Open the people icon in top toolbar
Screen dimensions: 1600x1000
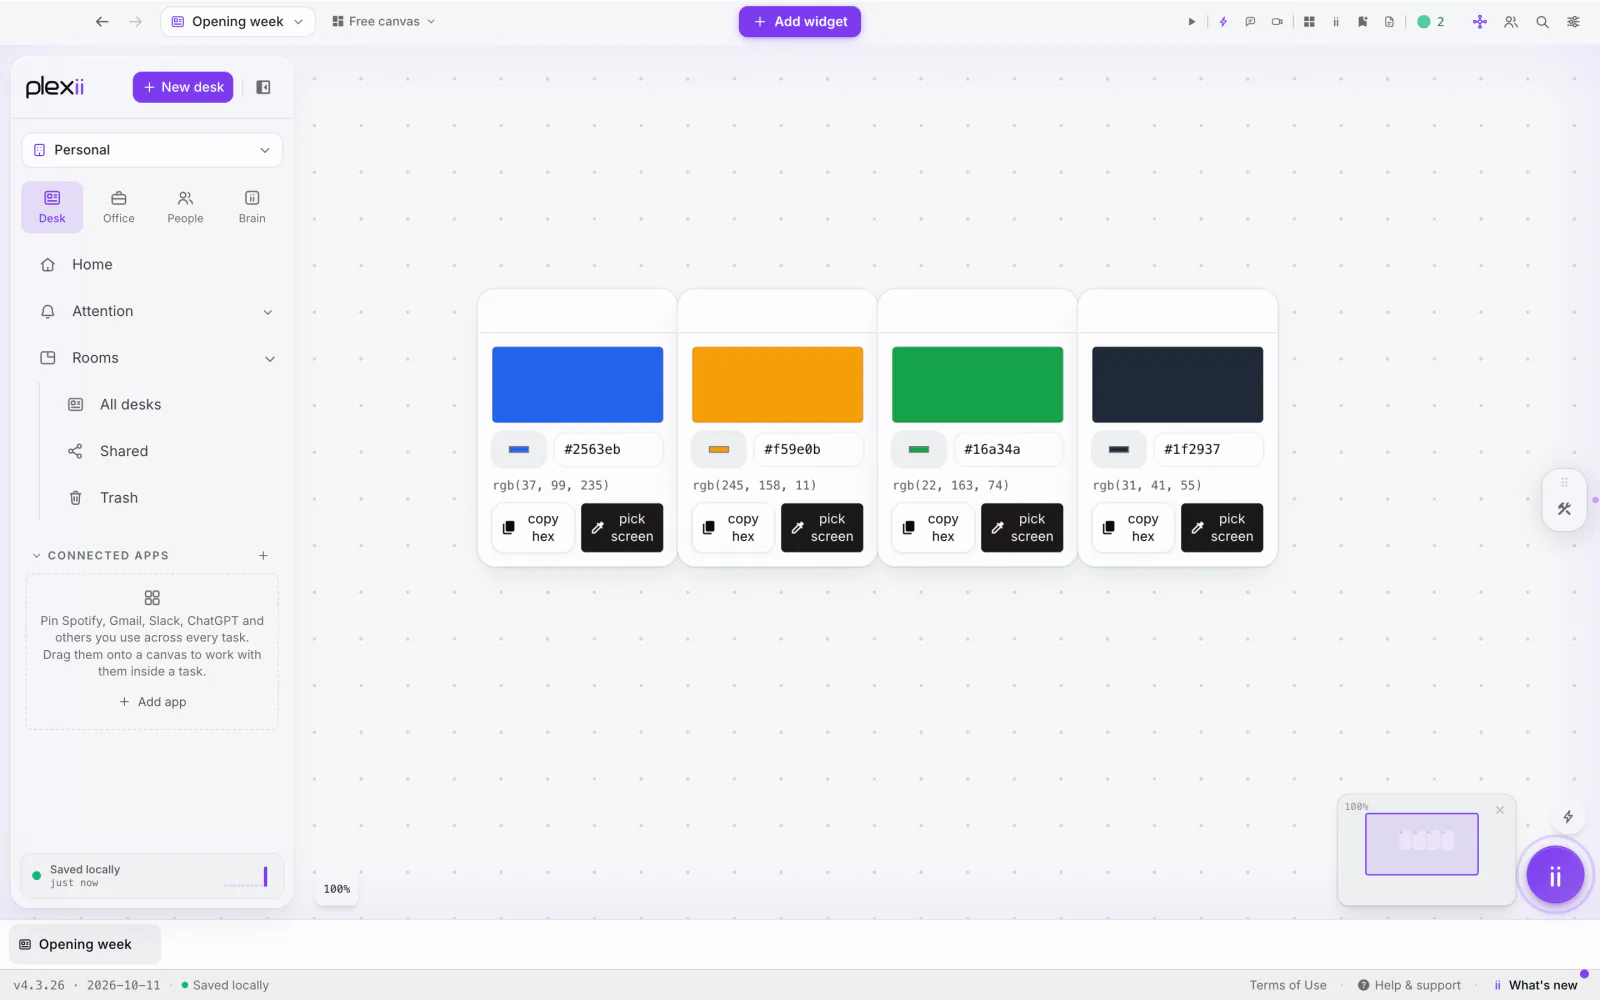pos(1511,21)
